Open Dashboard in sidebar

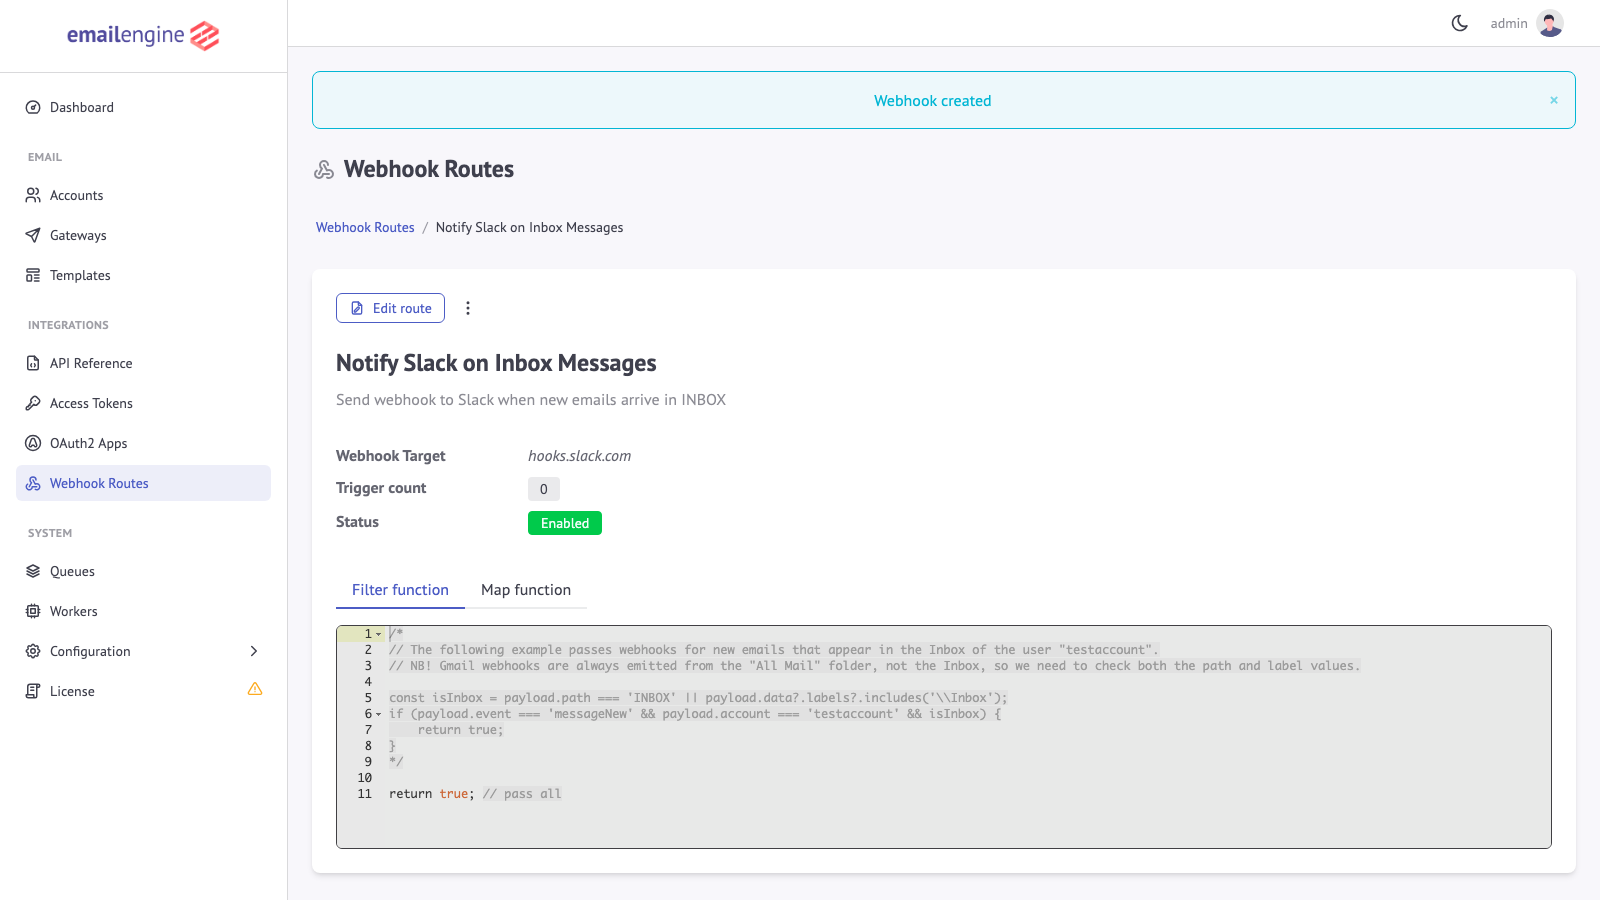143,107
